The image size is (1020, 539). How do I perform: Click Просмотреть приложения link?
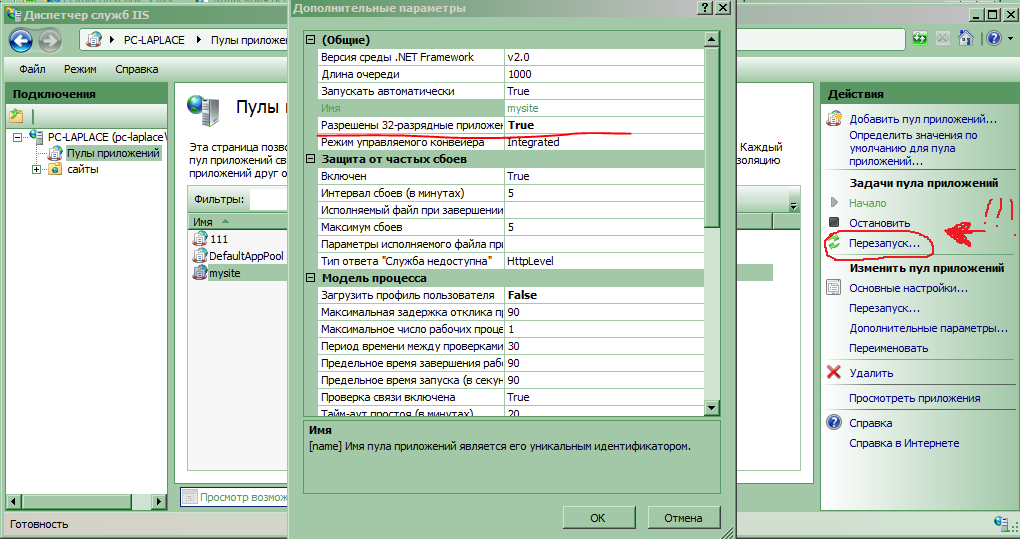(x=915, y=399)
